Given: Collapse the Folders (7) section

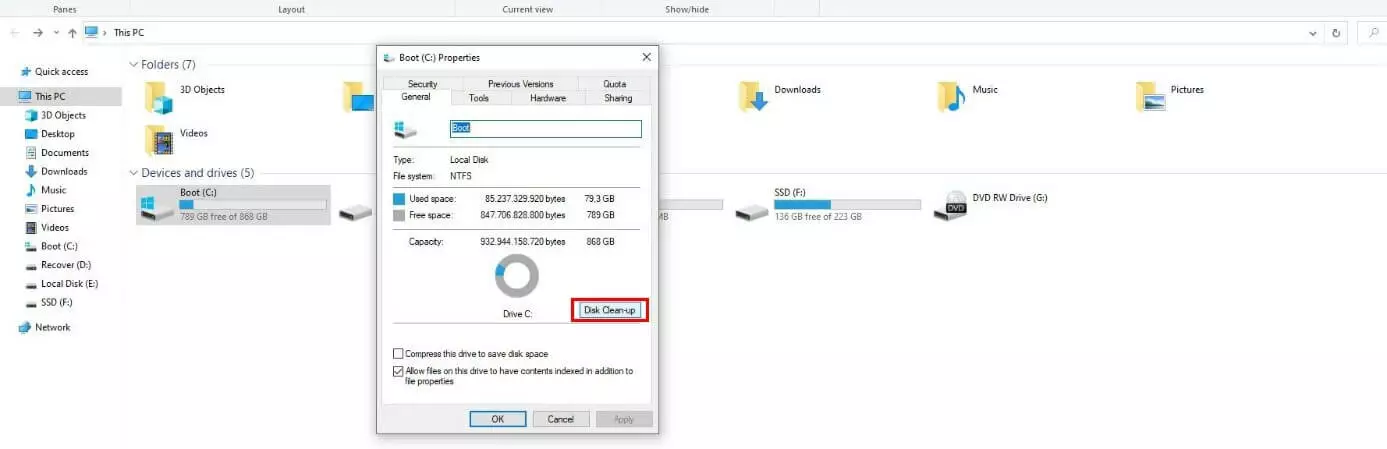Looking at the screenshot, I should (134, 65).
